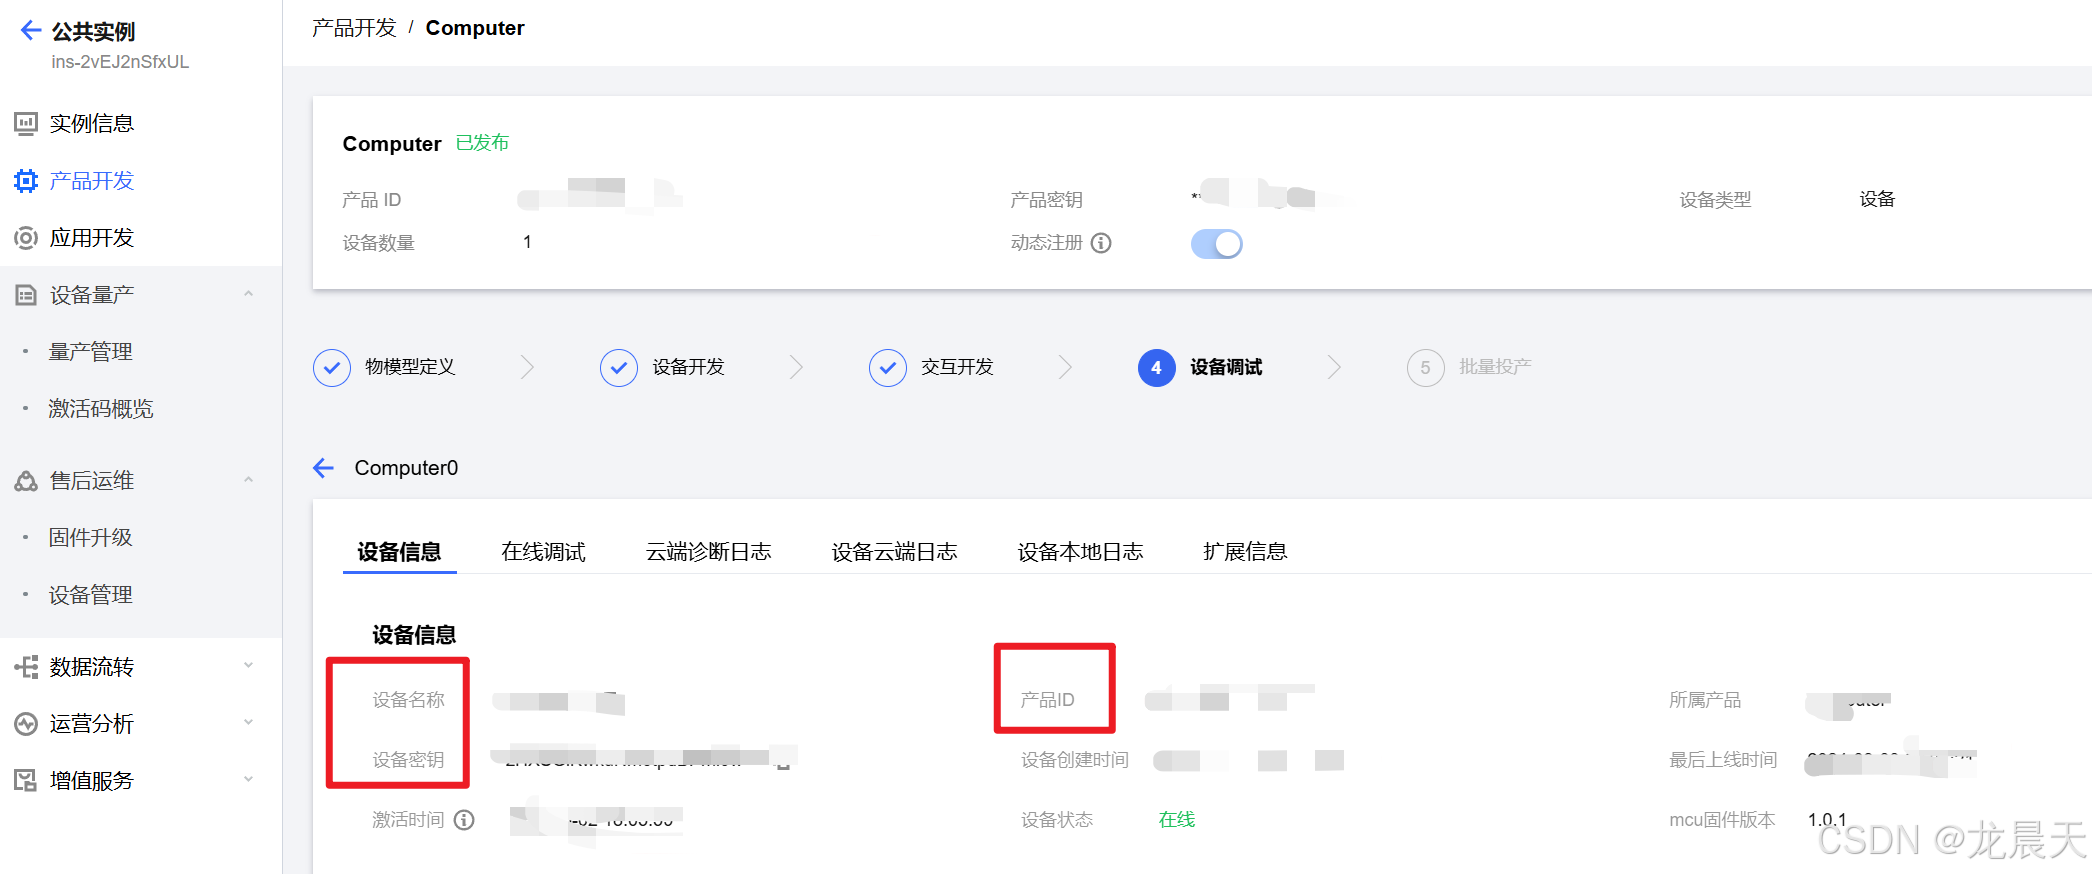Collapse the 售后运维 menu group
2092x874 pixels.
249,480
